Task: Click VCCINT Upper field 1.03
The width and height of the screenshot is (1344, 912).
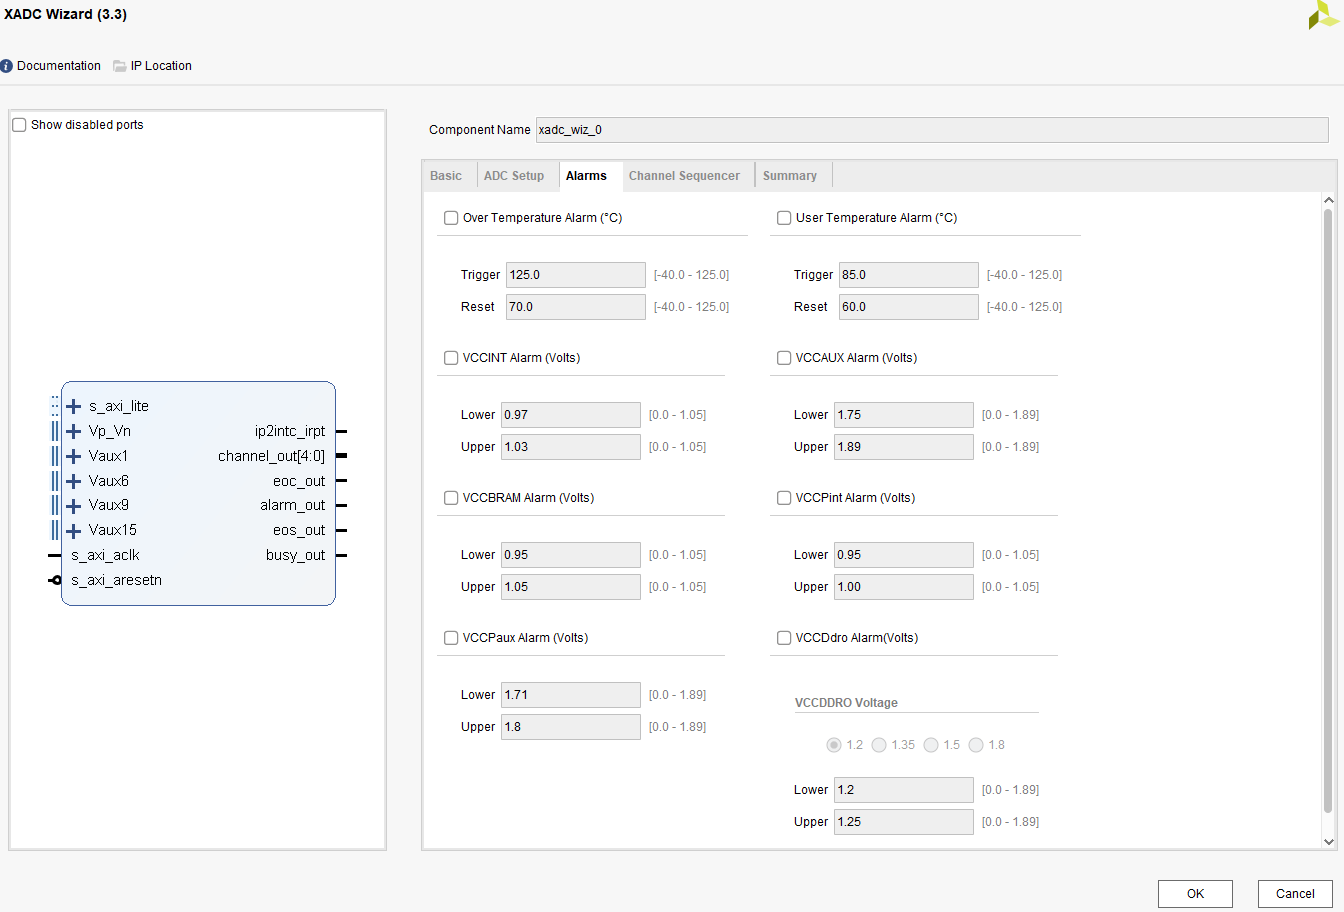Action: tap(571, 447)
